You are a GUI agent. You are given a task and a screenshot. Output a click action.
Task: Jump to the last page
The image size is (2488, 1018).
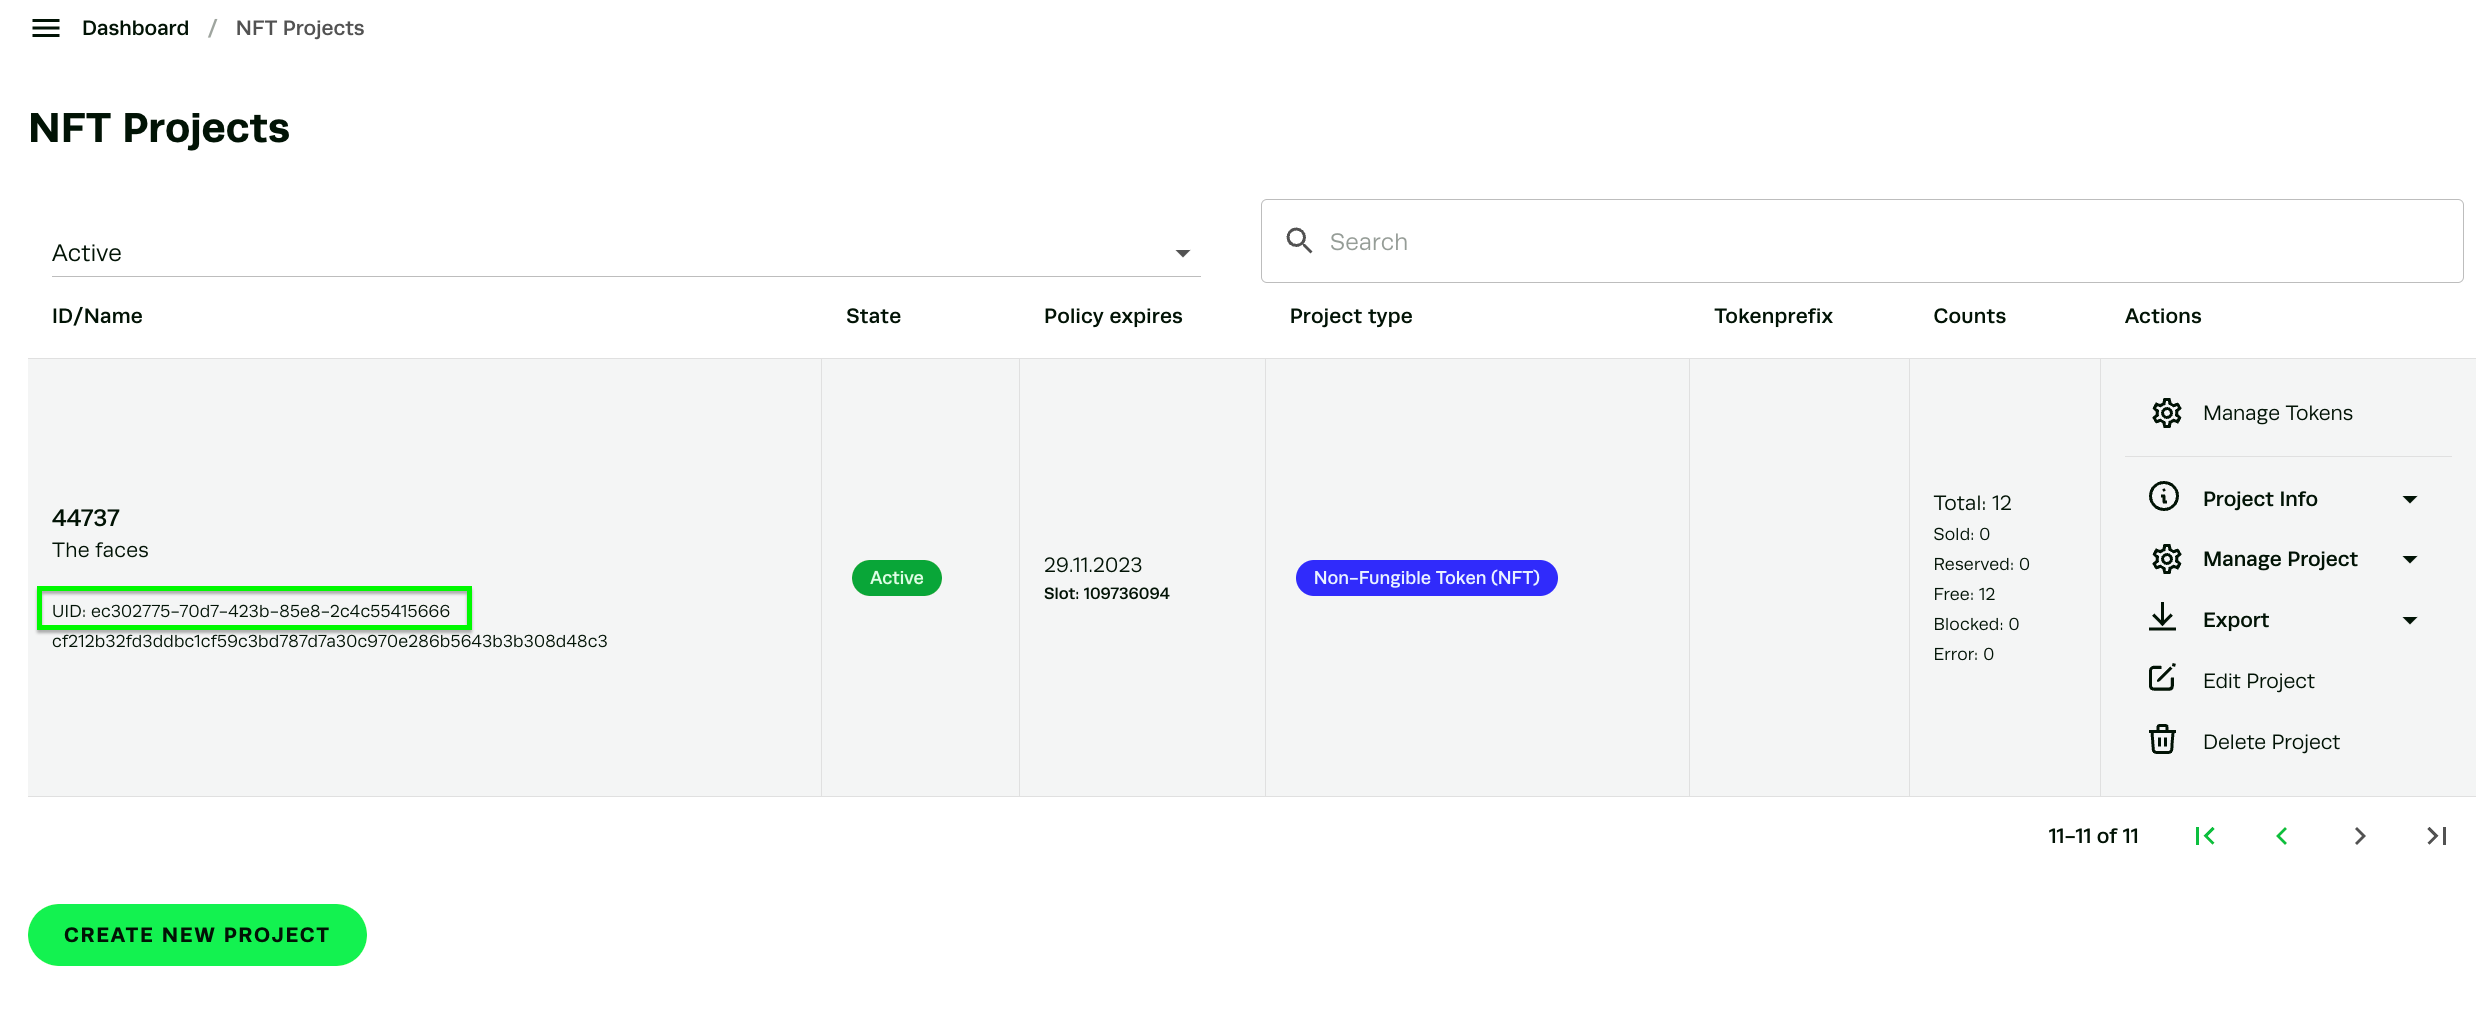click(x=2437, y=836)
